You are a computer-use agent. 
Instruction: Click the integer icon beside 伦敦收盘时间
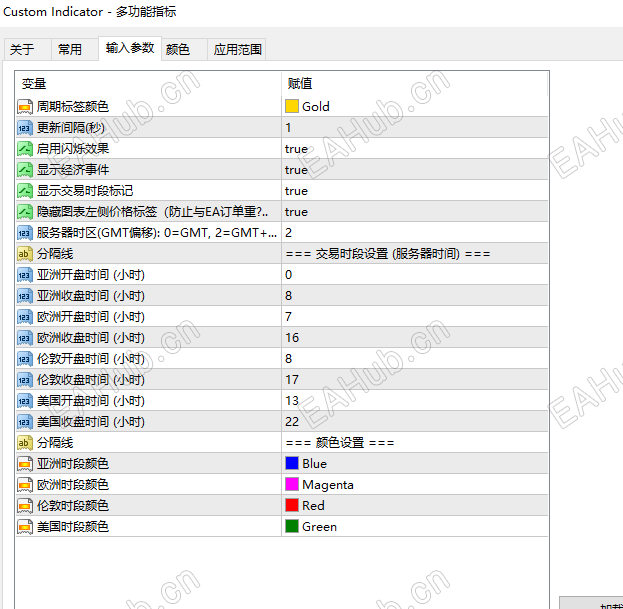coord(25,380)
